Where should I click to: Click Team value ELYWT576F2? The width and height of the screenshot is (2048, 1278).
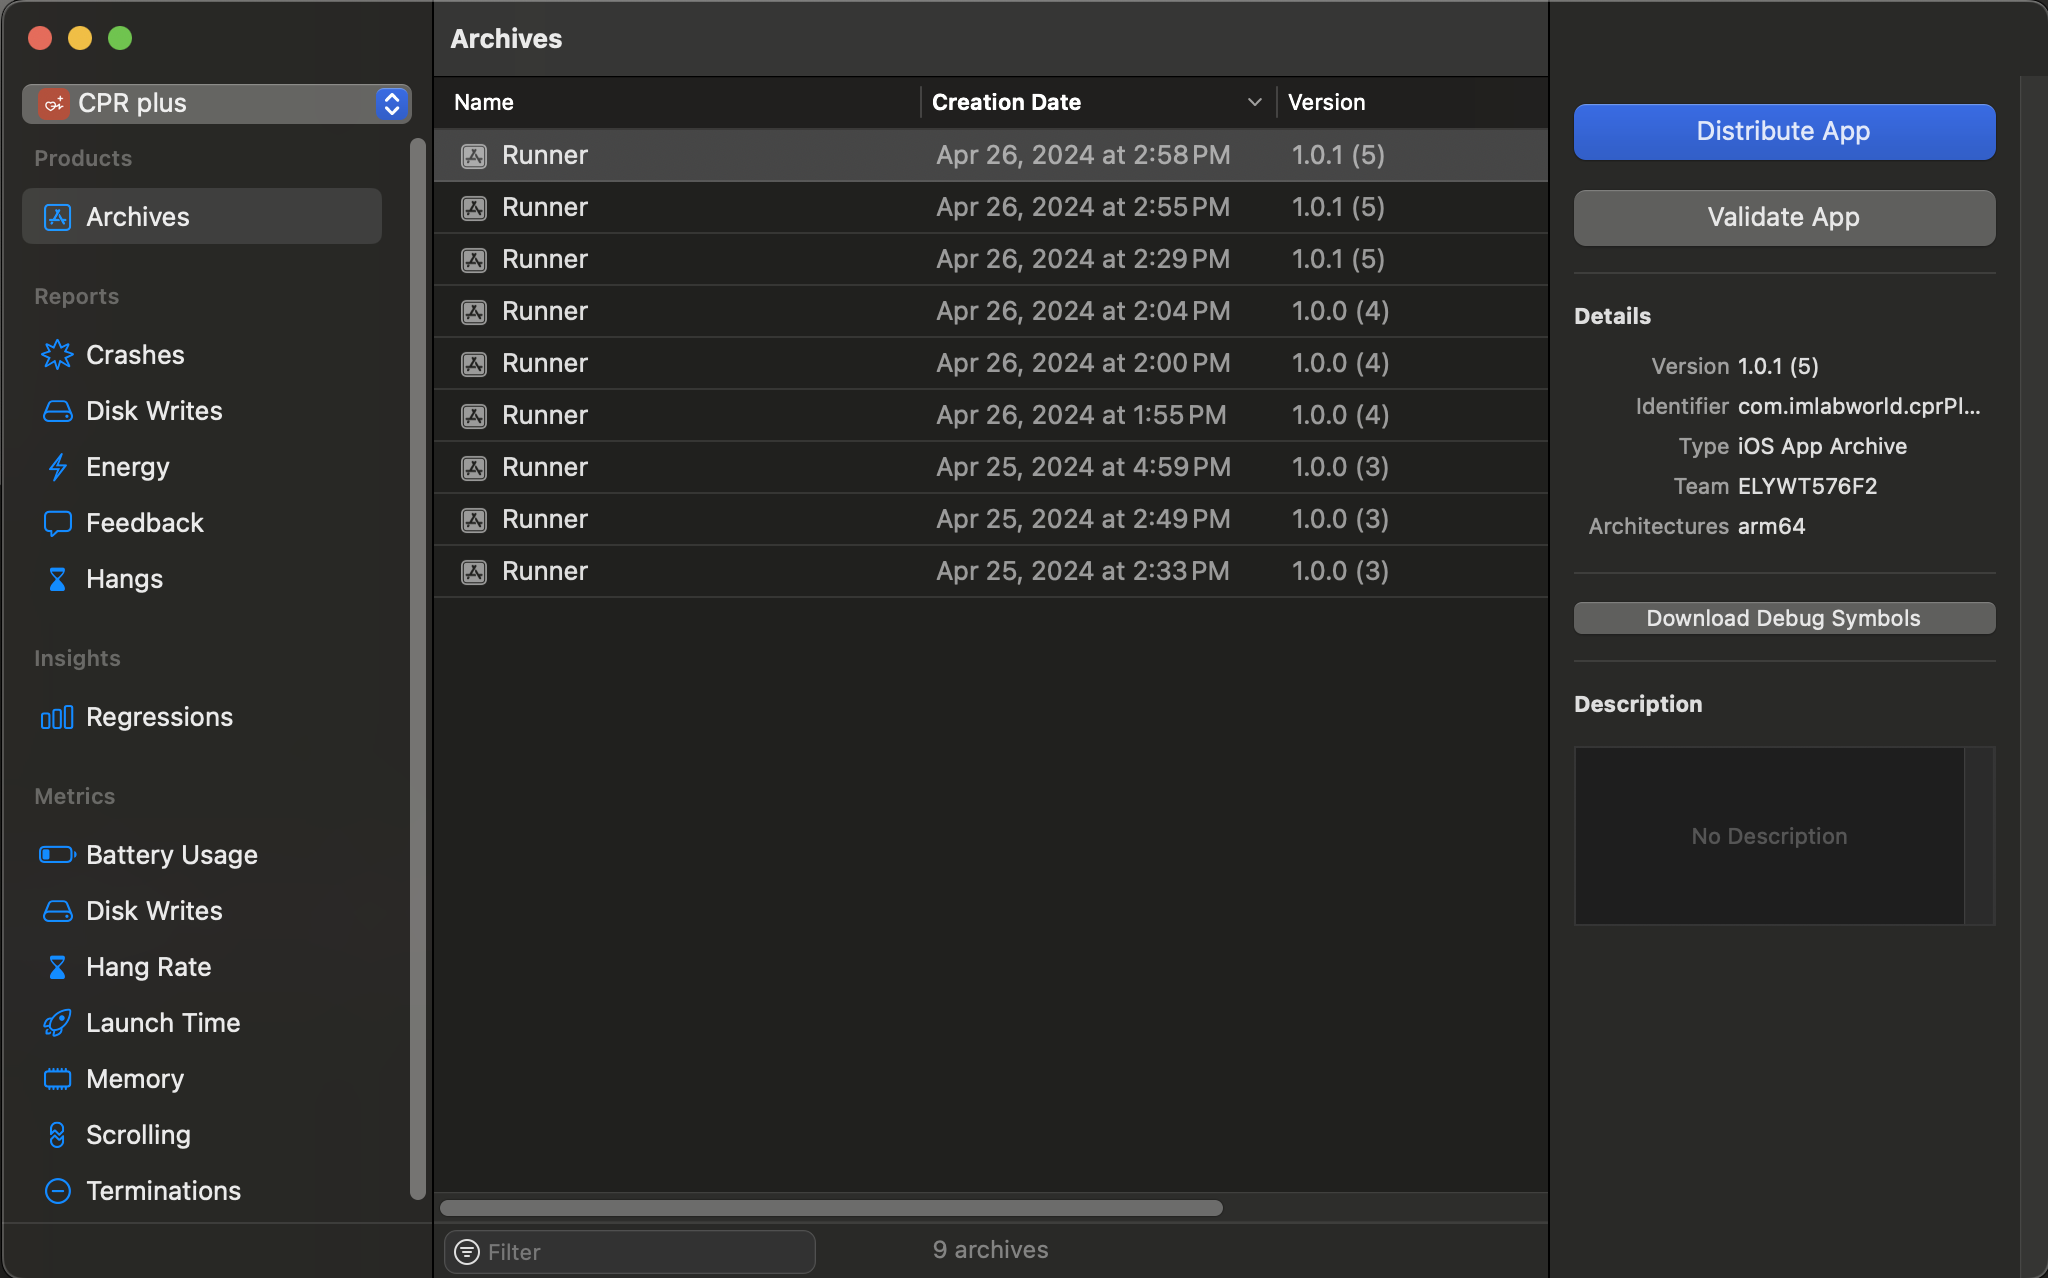pos(1807,486)
